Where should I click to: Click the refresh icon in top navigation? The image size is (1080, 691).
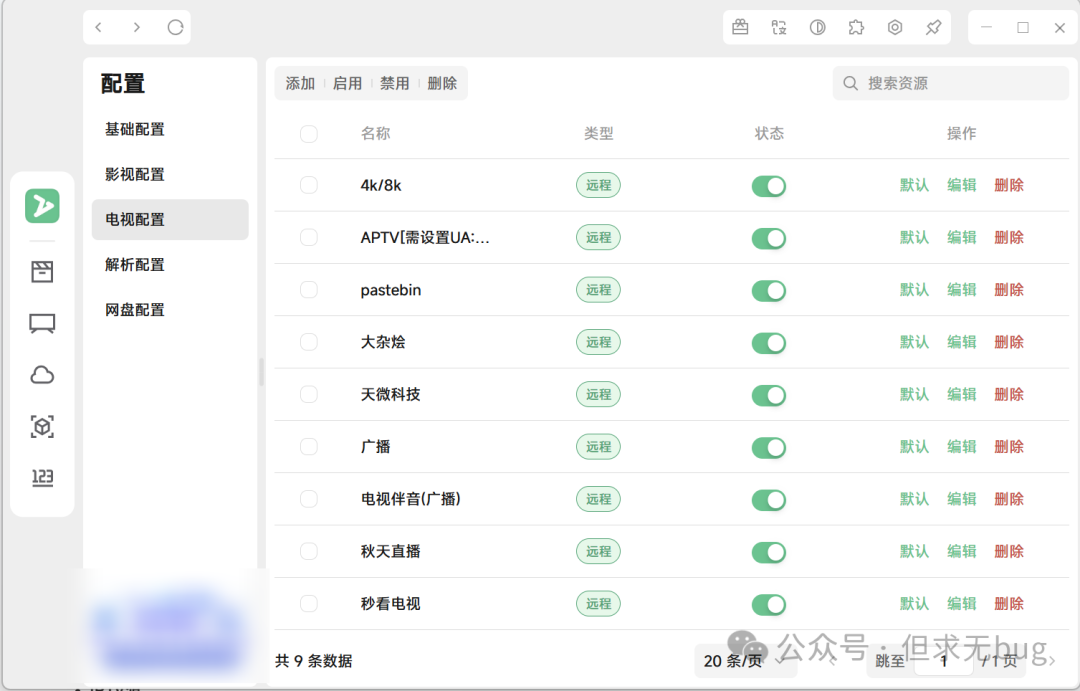point(175,28)
